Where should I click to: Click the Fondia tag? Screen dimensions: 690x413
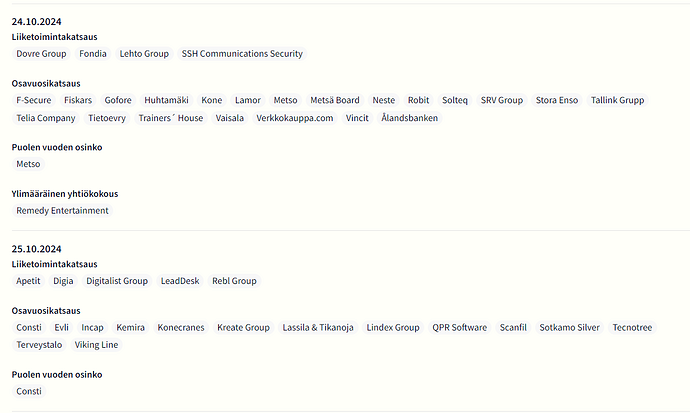(93, 54)
